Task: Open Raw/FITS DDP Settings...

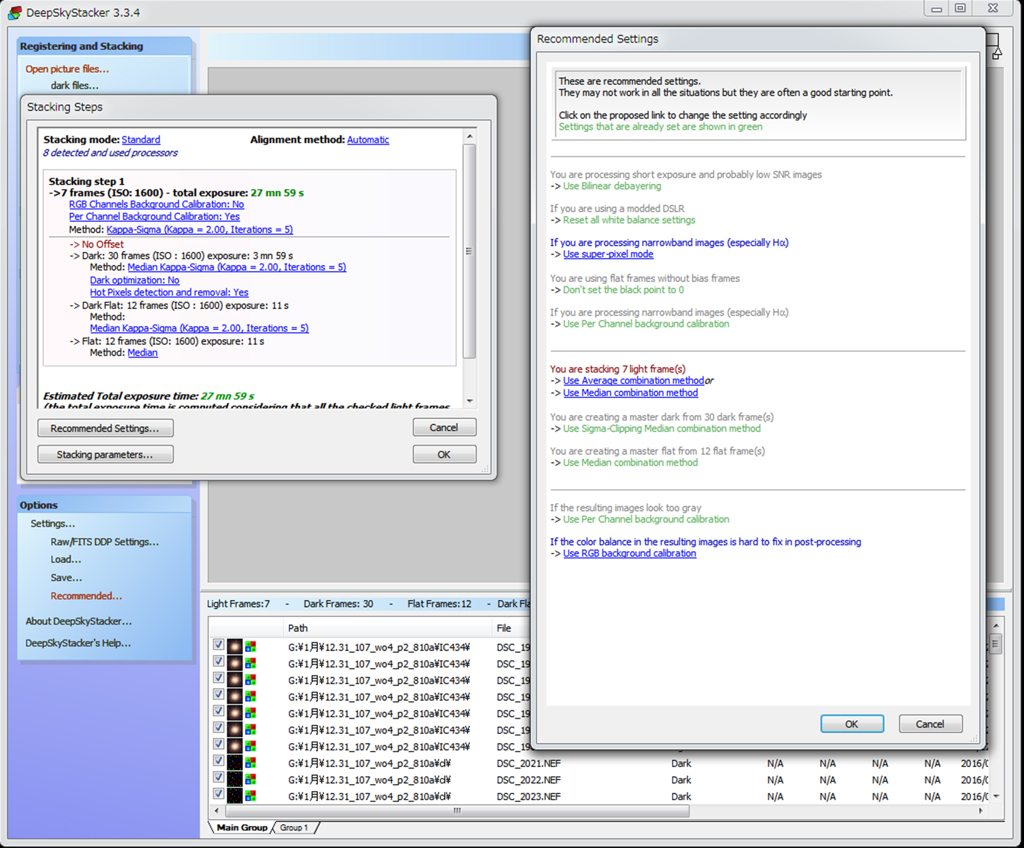Action: tap(104, 542)
